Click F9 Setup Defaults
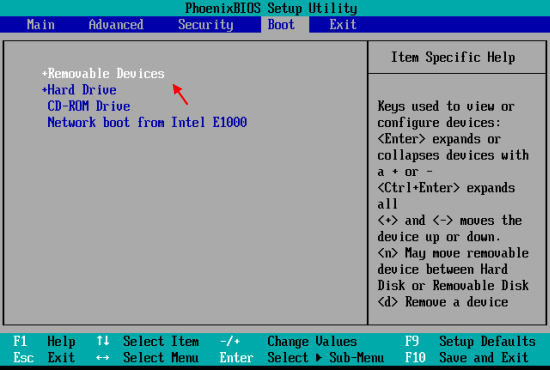This screenshot has width=550, height=370. 470,341
